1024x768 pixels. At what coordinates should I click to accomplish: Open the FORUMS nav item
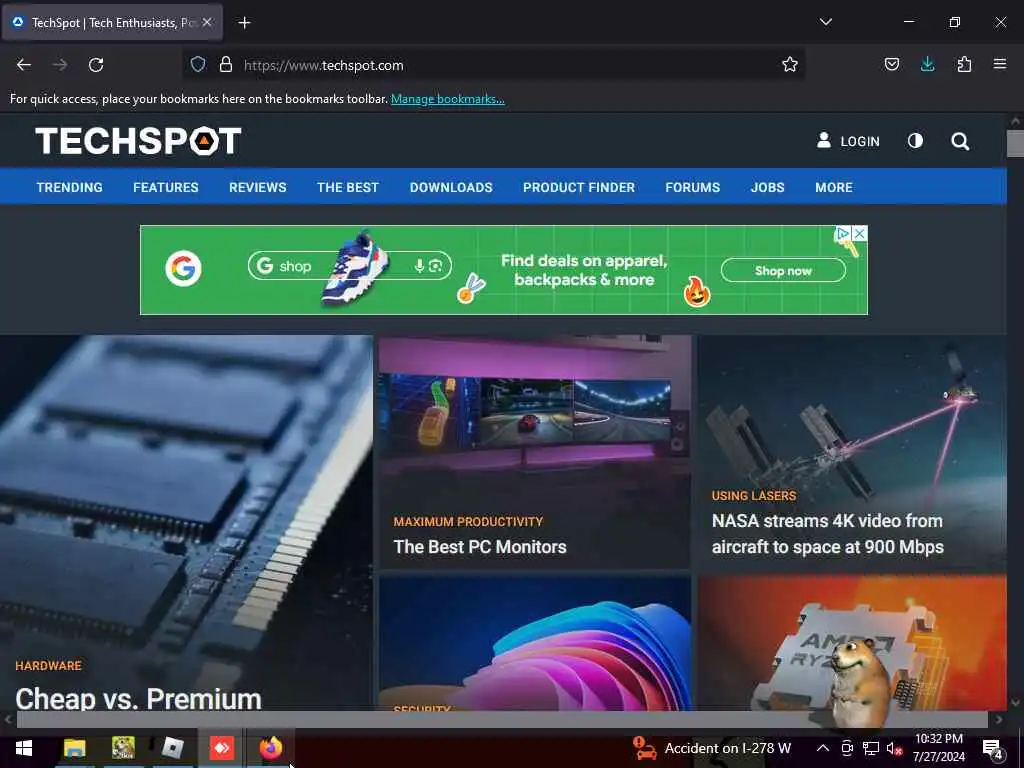(x=692, y=187)
